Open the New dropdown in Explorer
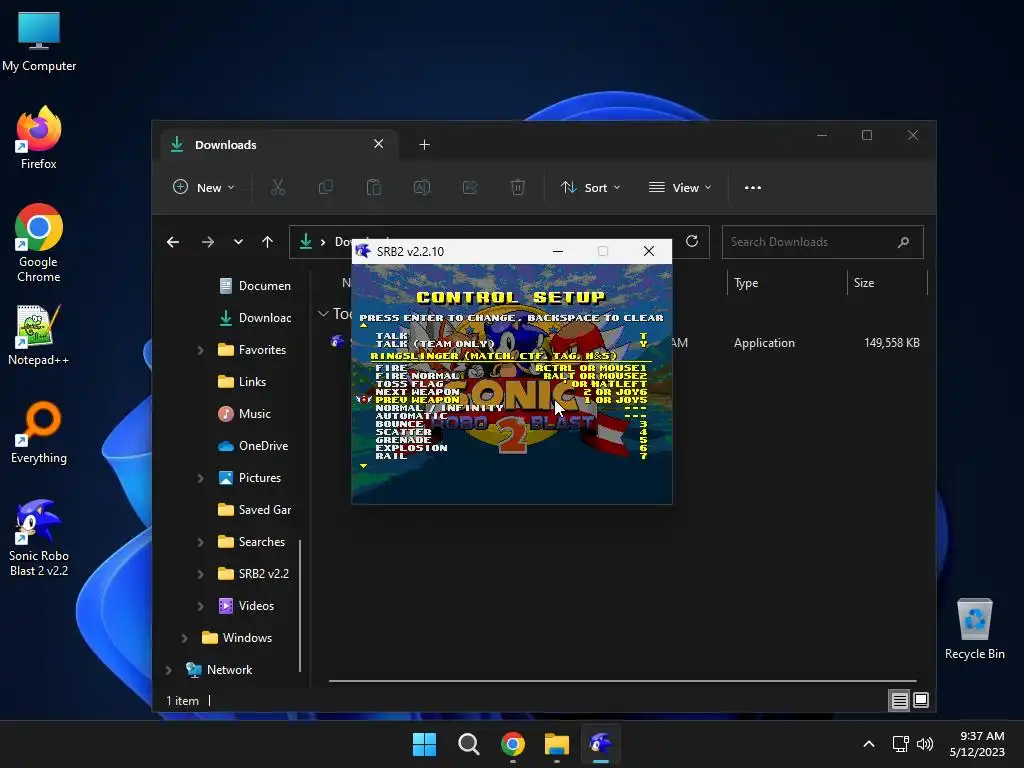 tap(203, 187)
